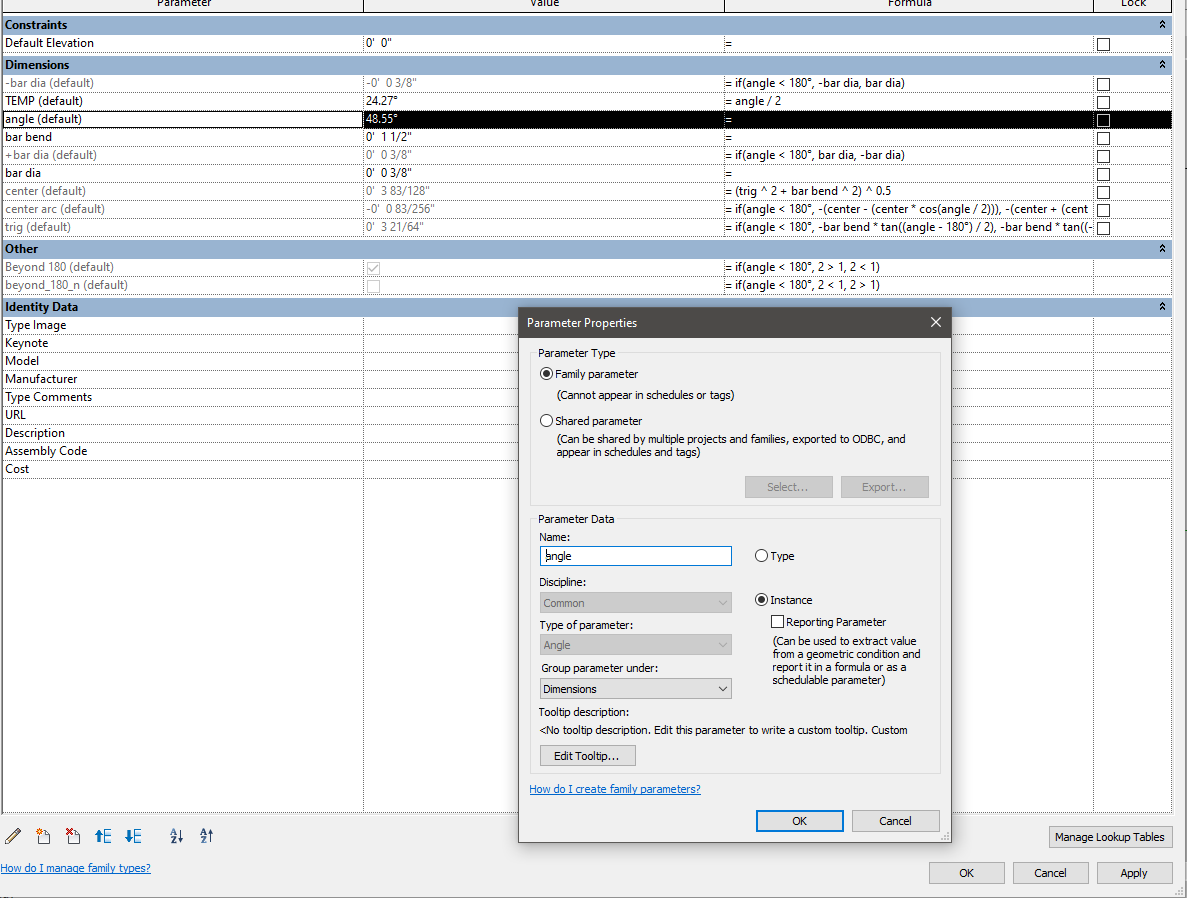
Task: Choose the Instance radio option
Action: [762, 600]
